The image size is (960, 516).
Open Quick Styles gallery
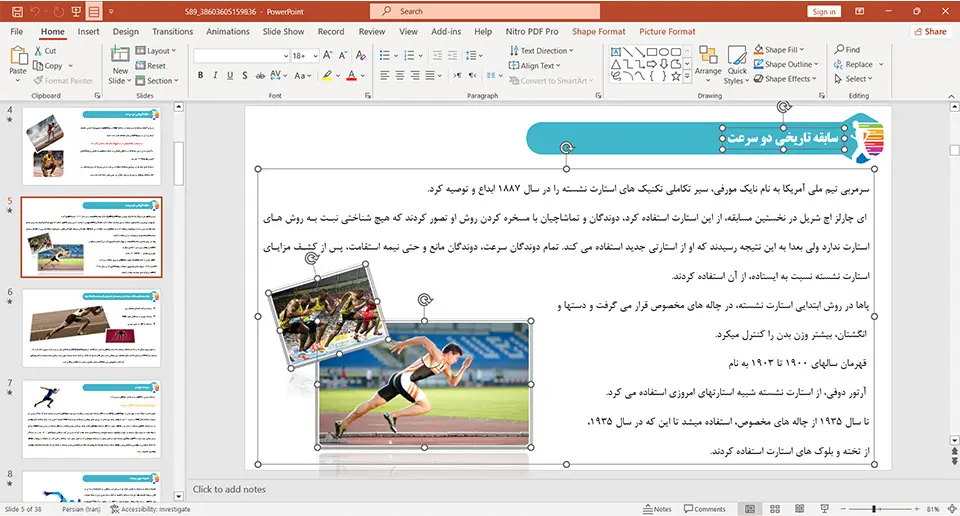(737, 64)
